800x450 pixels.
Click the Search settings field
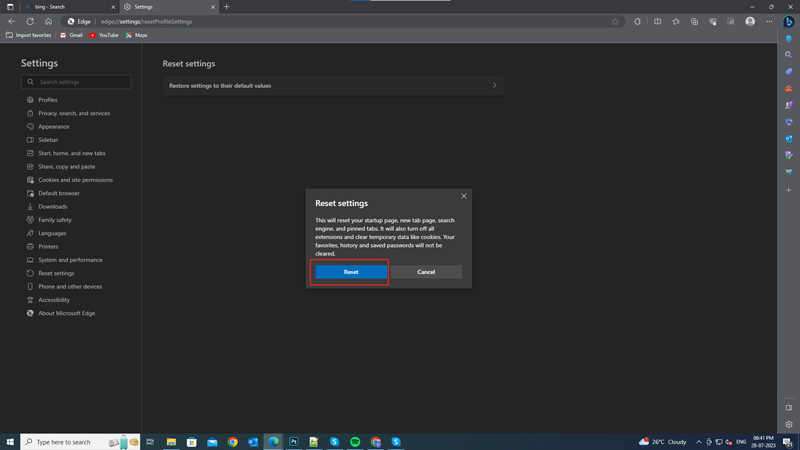click(76, 82)
